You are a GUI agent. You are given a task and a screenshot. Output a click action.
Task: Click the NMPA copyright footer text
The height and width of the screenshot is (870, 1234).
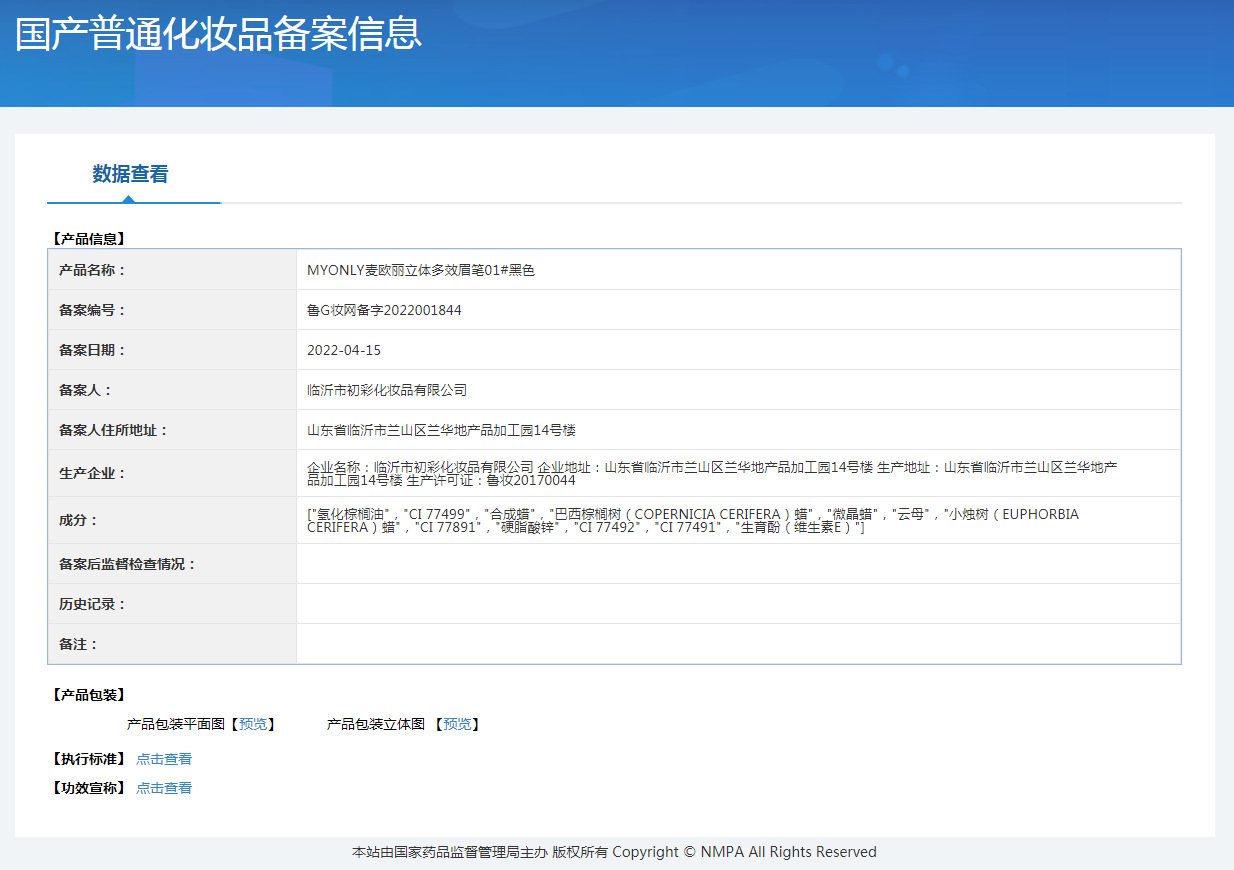[x=614, y=852]
